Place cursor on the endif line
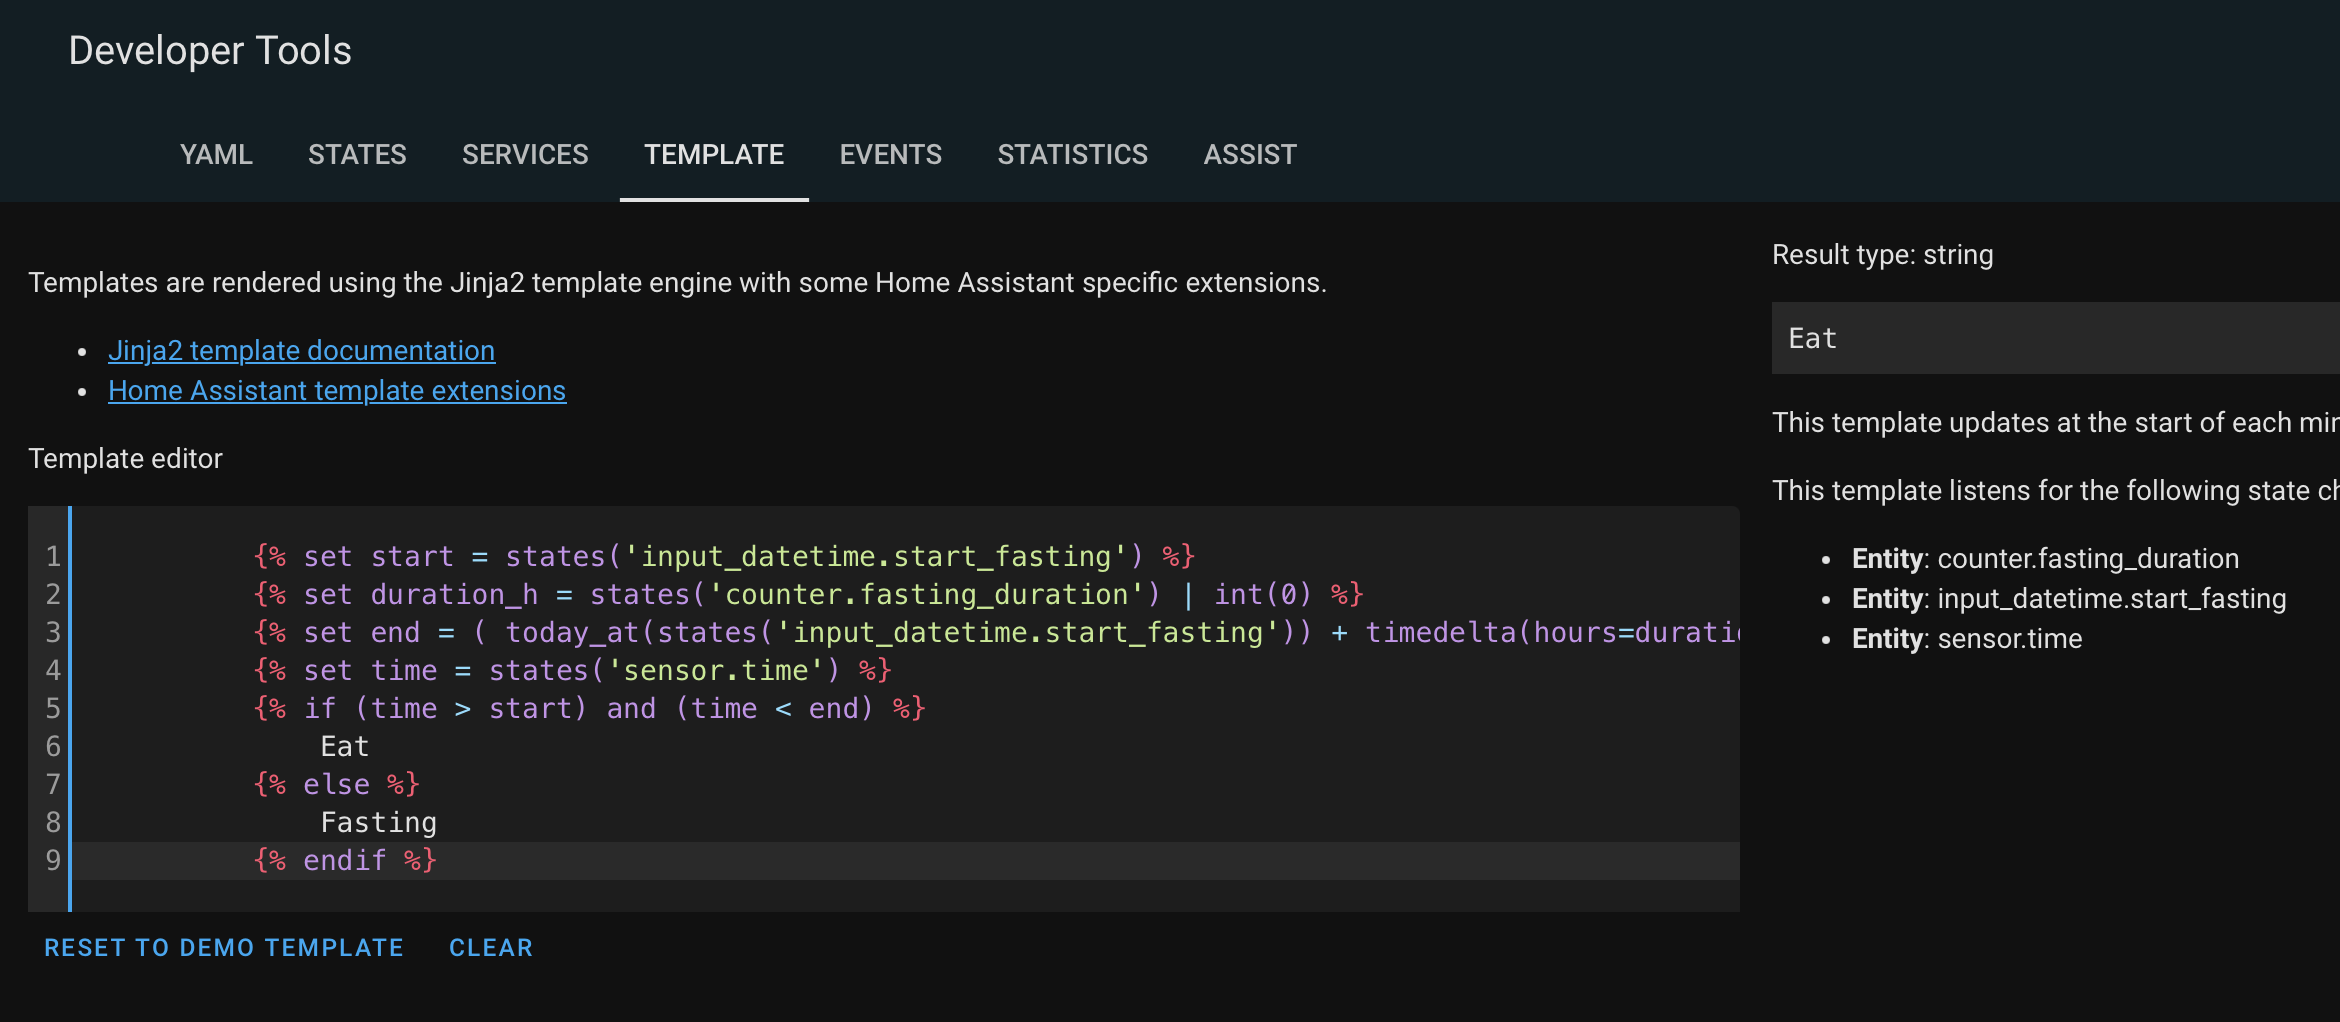The image size is (2340, 1022). [345, 861]
